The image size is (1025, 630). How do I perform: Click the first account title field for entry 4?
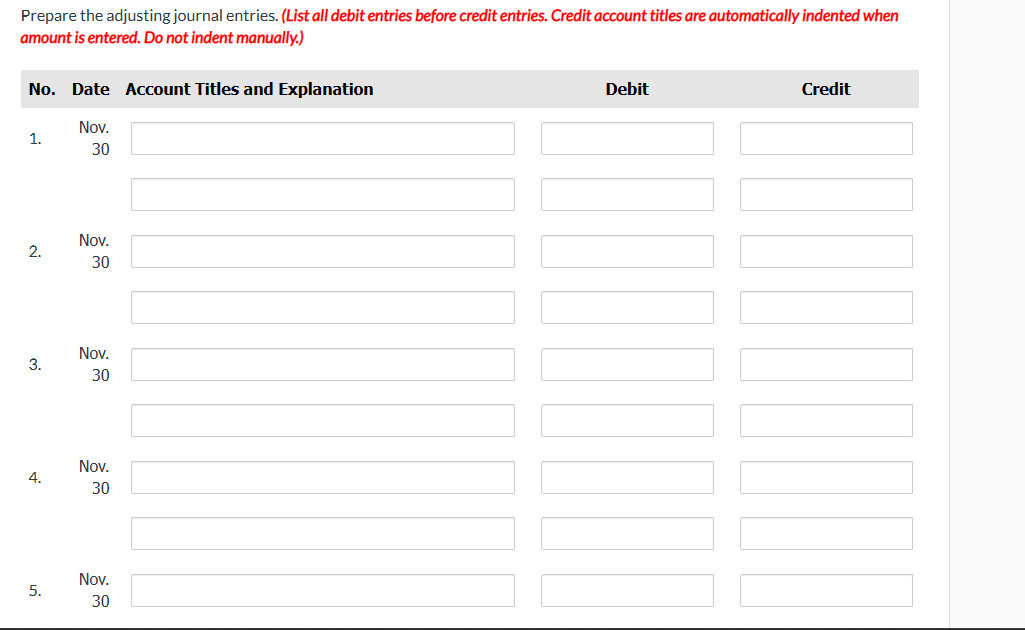click(x=322, y=477)
